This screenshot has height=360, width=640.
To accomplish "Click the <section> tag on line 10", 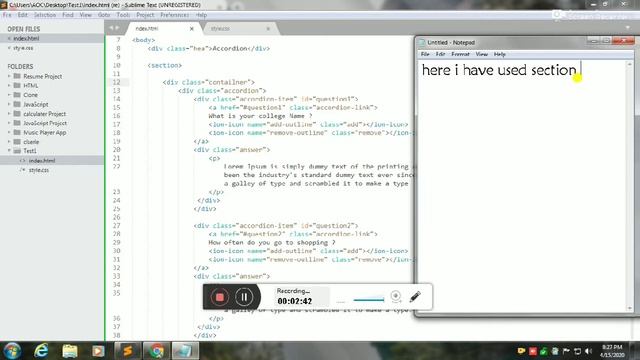I will [164, 65].
